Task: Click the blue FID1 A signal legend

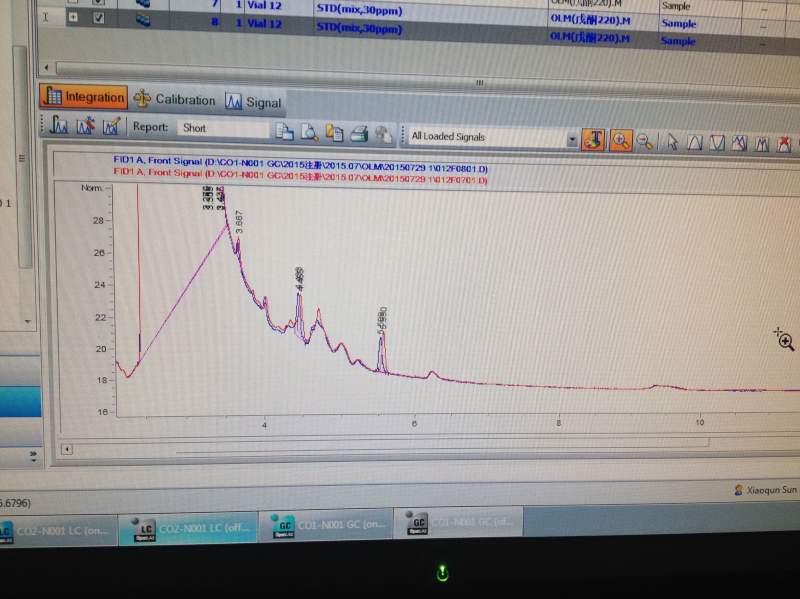Action: 300,164
